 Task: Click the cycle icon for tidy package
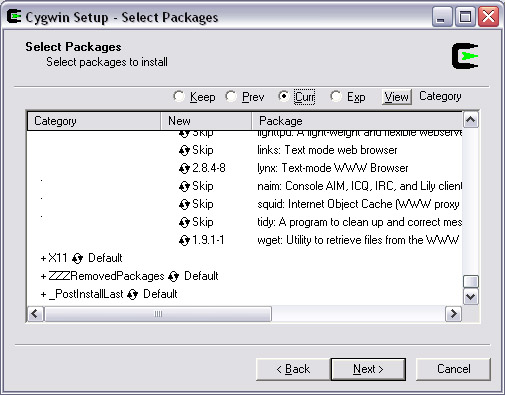pyautogui.click(x=184, y=222)
